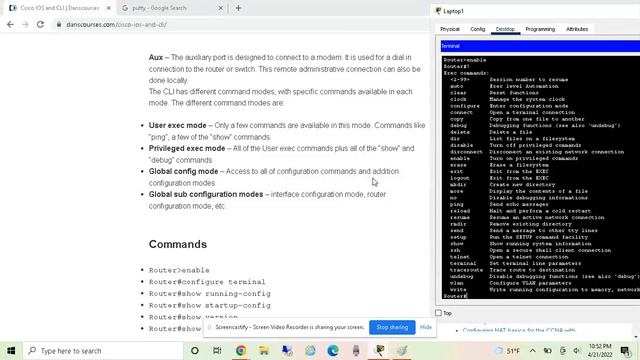Click the Router# prompt in the terminal

(455, 296)
